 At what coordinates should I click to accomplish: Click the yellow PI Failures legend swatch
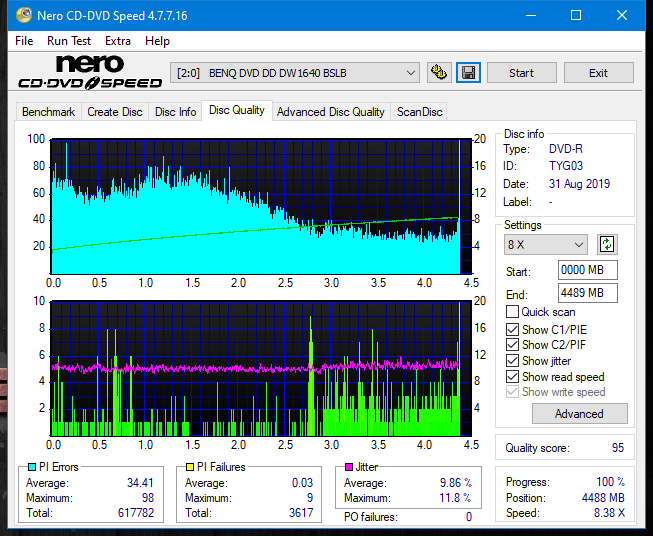(189, 467)
